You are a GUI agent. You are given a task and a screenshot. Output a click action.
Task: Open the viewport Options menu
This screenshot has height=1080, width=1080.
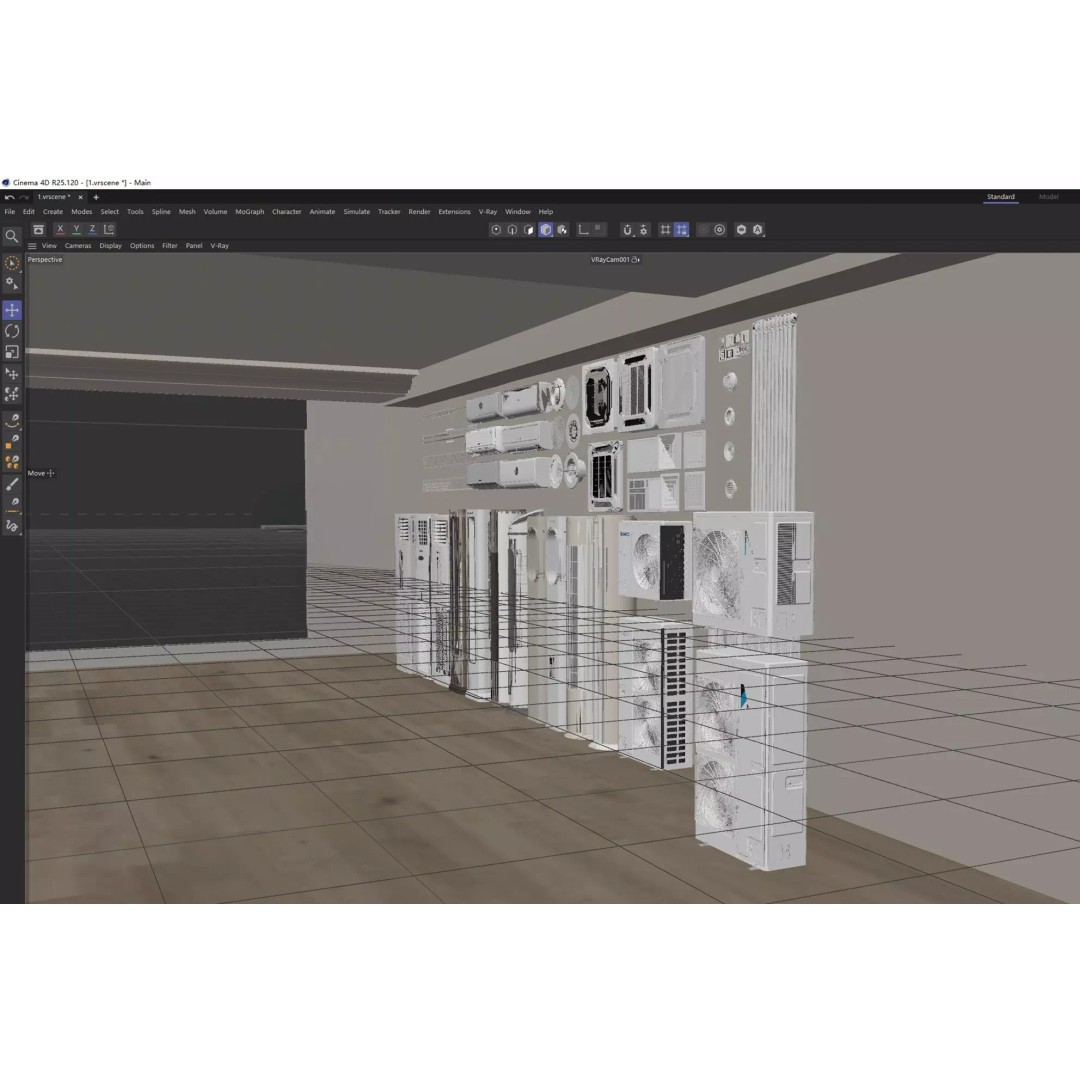pos(142,246)
